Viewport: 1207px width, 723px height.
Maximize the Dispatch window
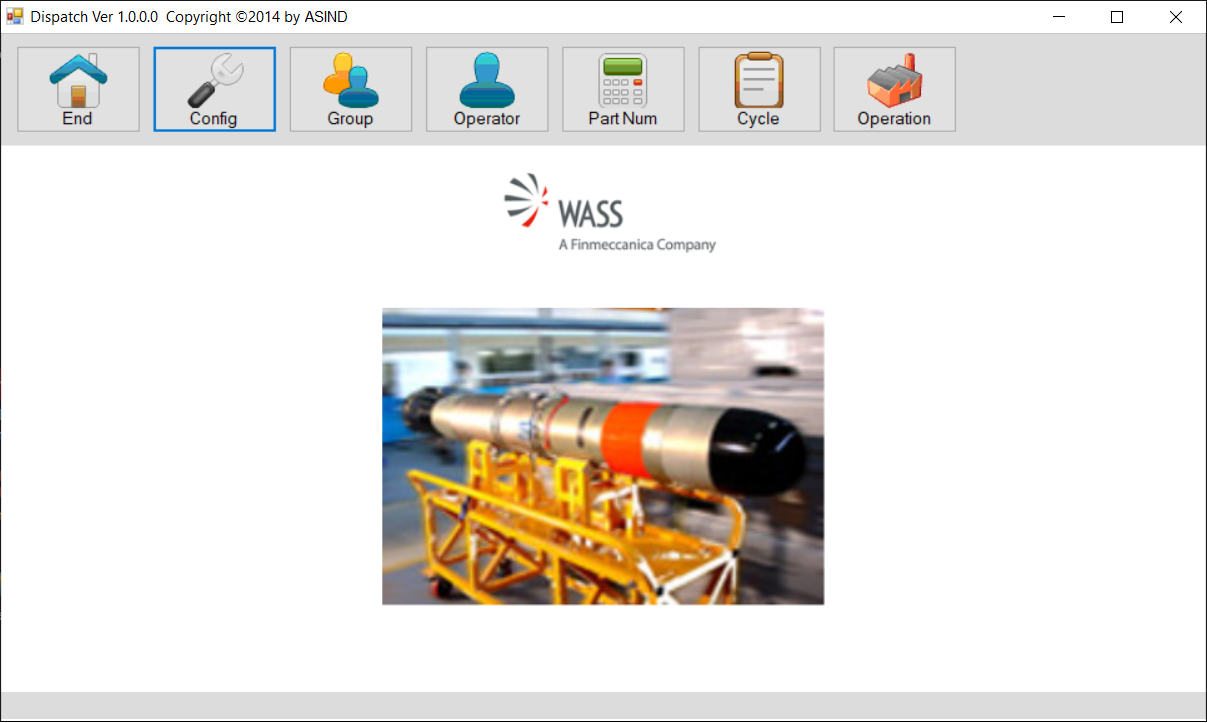1117,17
